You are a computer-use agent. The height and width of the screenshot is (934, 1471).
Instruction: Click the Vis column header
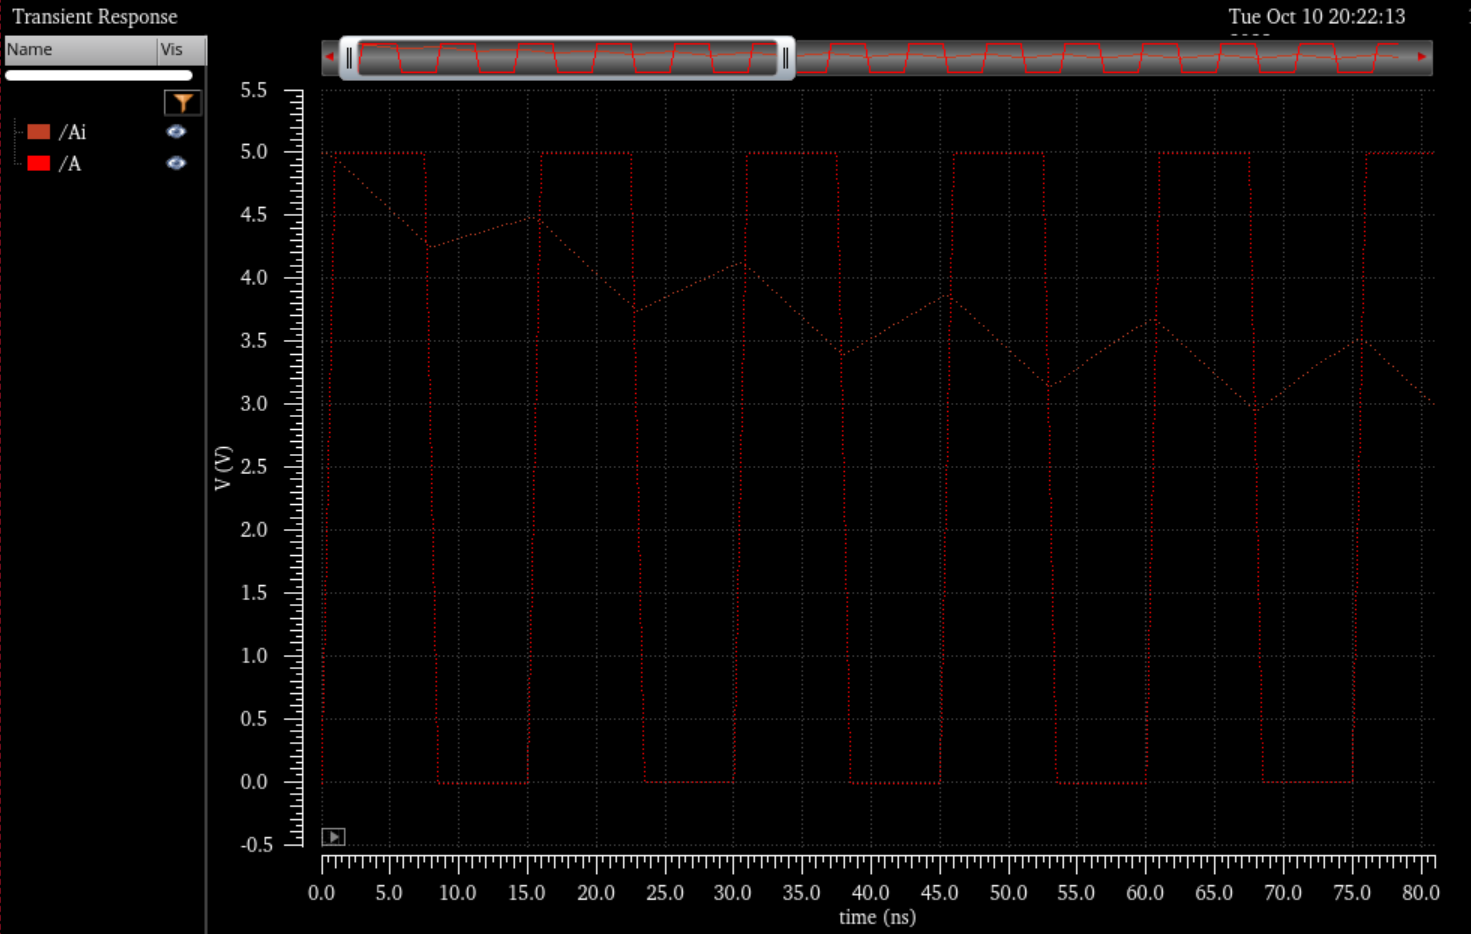point(180,50)
